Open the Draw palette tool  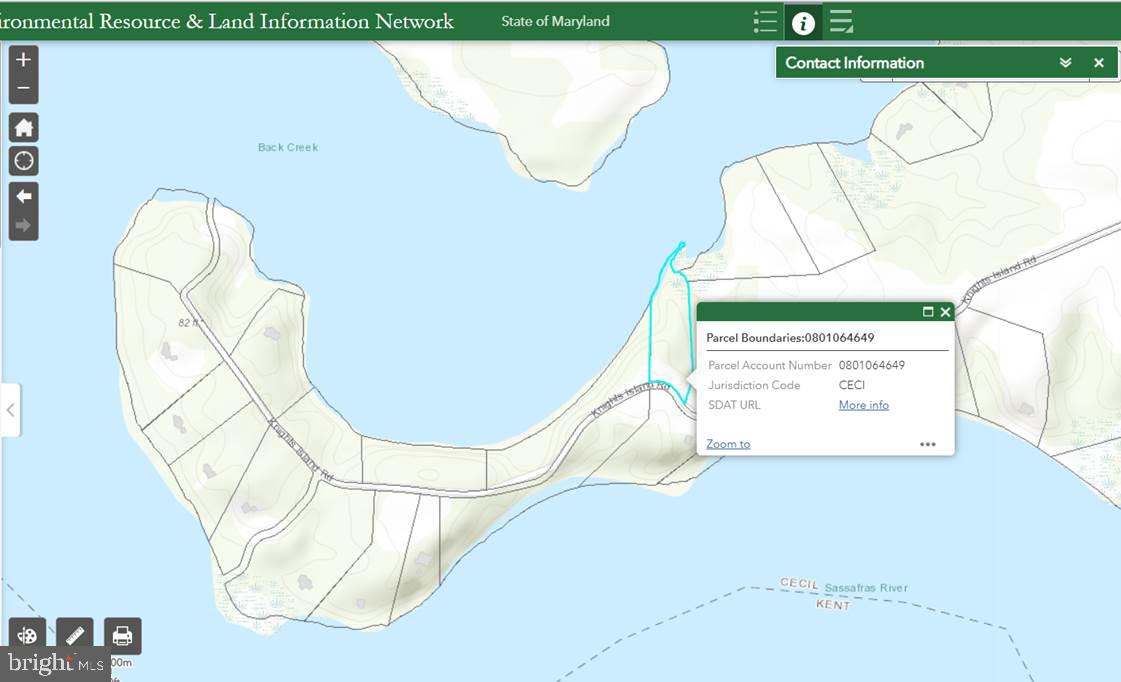click(28, 636)
